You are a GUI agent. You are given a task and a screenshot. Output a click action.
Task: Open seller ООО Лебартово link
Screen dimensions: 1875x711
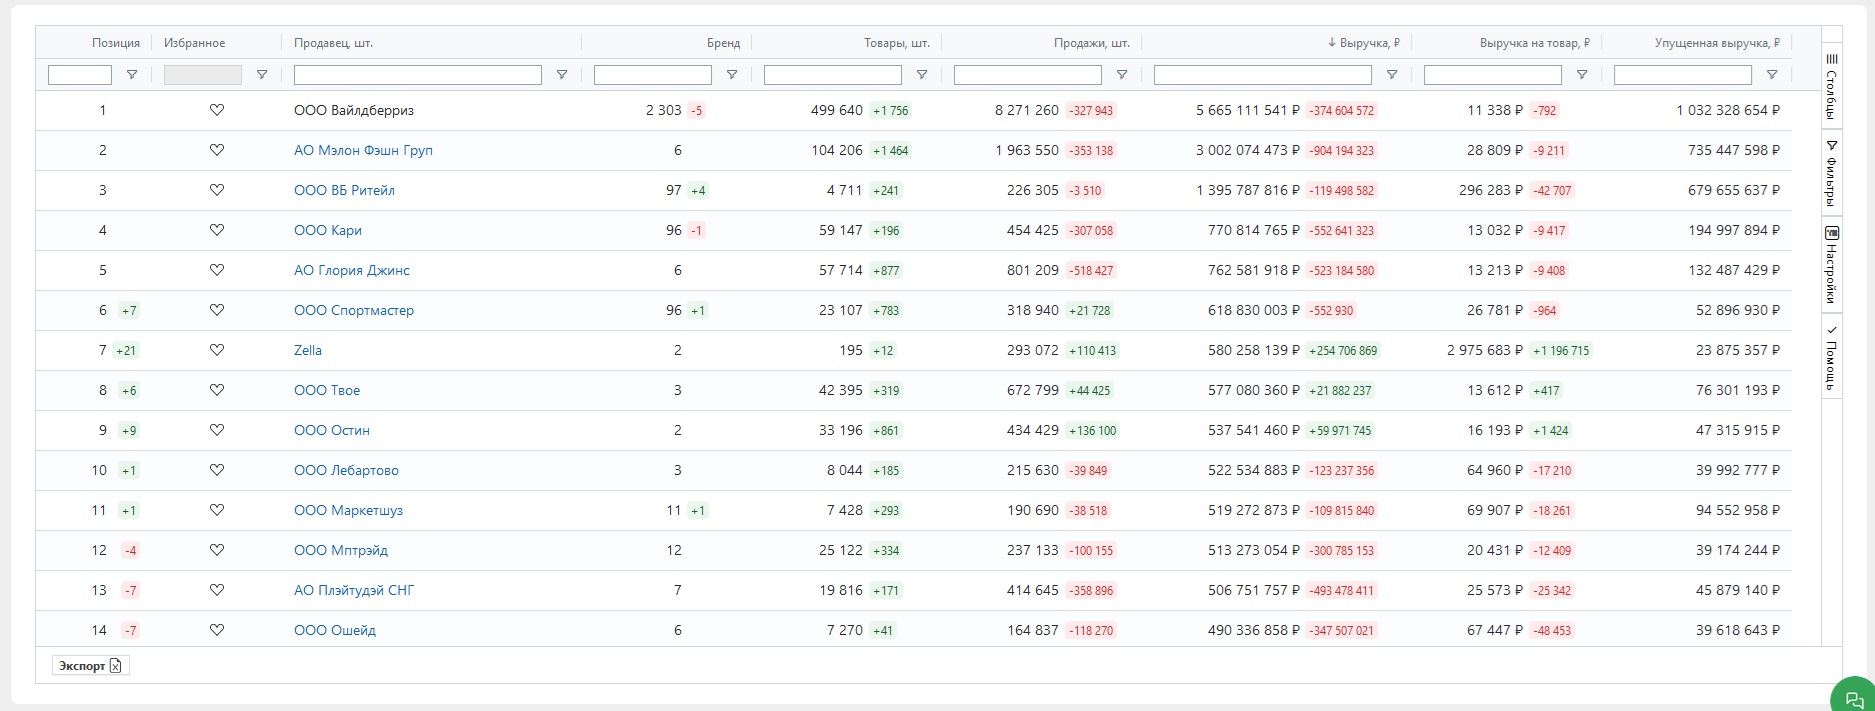point(346,470)
